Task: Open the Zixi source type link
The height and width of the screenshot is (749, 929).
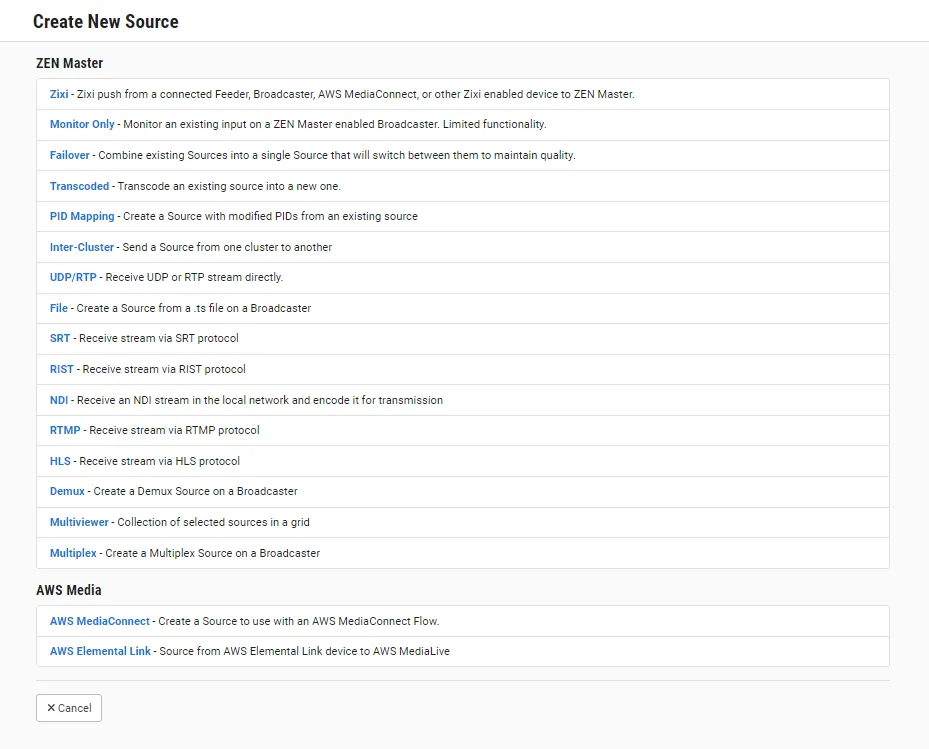Action: pos(59,94)
